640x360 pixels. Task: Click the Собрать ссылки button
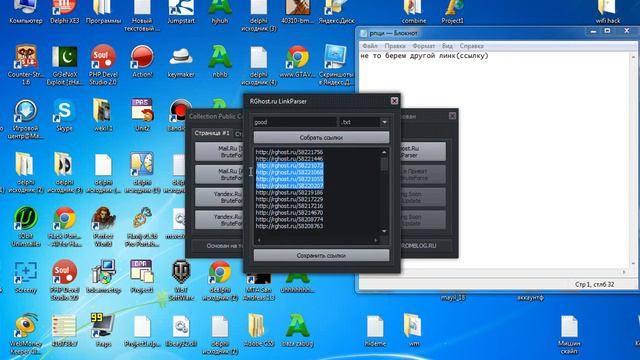321,138
